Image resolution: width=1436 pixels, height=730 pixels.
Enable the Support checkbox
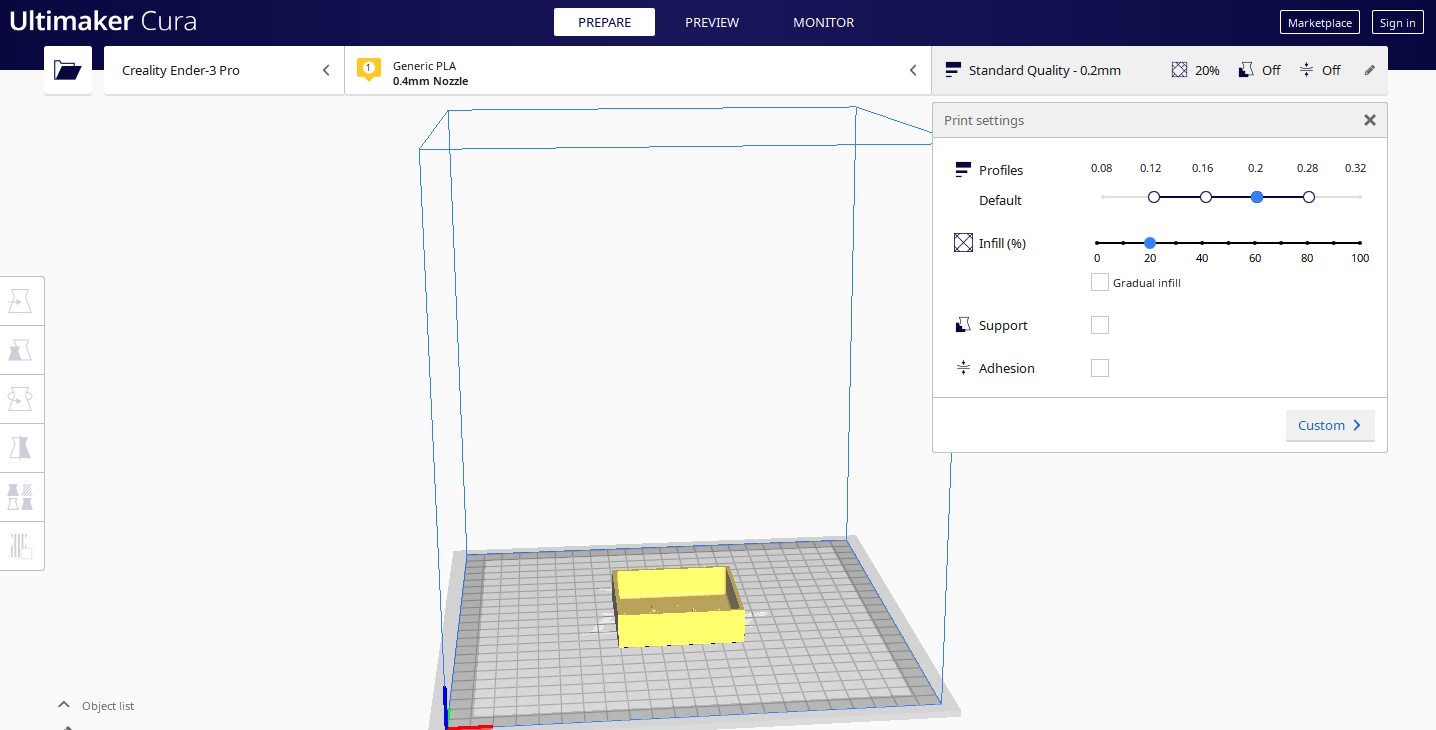(x=1100, y=325)
